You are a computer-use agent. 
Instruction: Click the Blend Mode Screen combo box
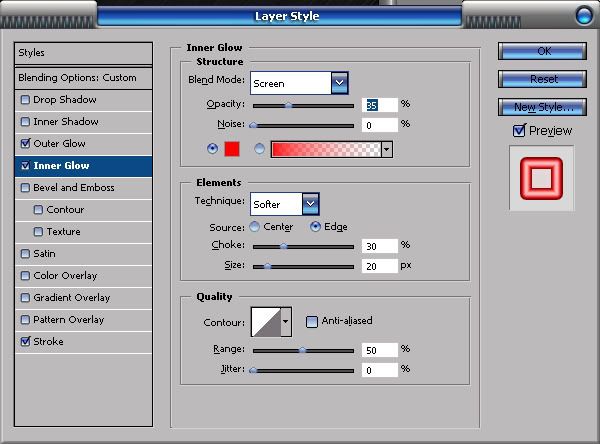(299, 83)
